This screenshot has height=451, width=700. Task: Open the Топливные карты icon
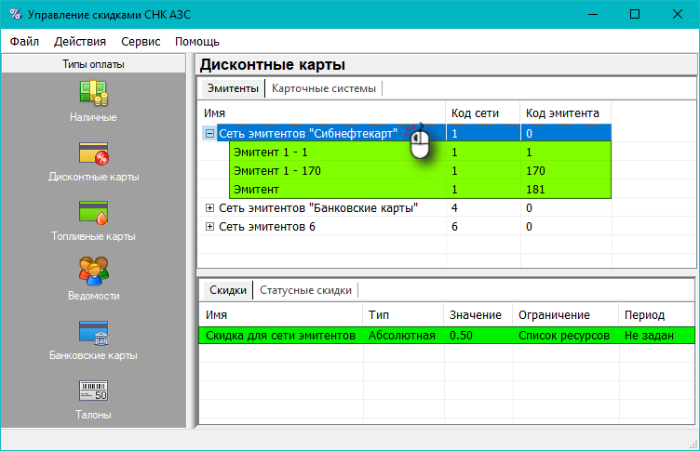pyautogui.click(x=93, y=214)
